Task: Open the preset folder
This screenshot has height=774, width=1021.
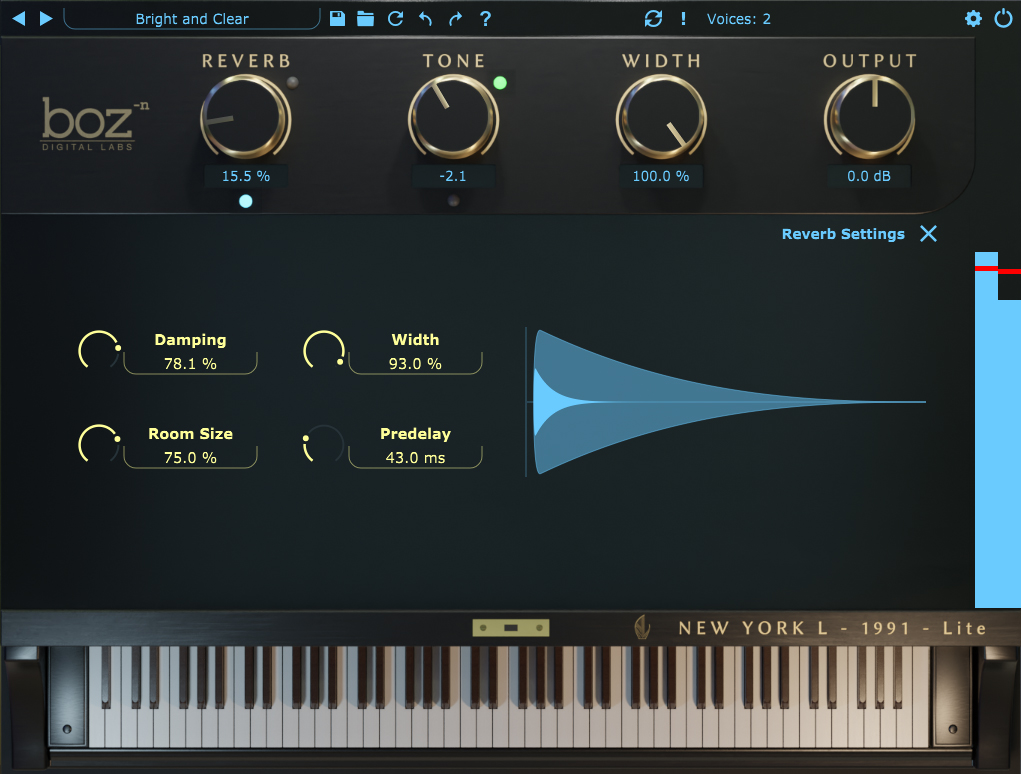Action: 365,18
